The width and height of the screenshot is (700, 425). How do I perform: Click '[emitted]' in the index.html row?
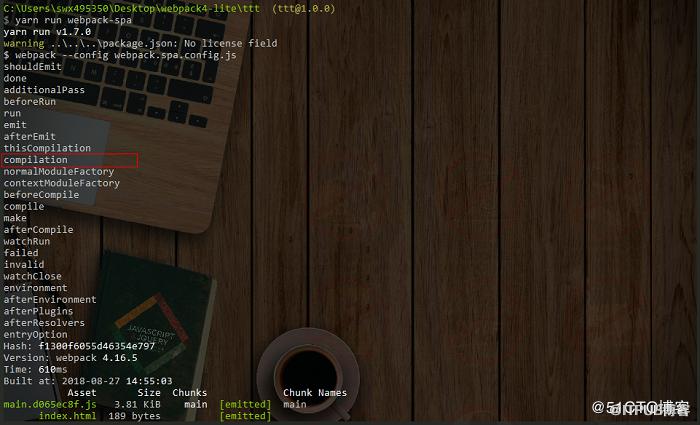[x=245, y=416]
